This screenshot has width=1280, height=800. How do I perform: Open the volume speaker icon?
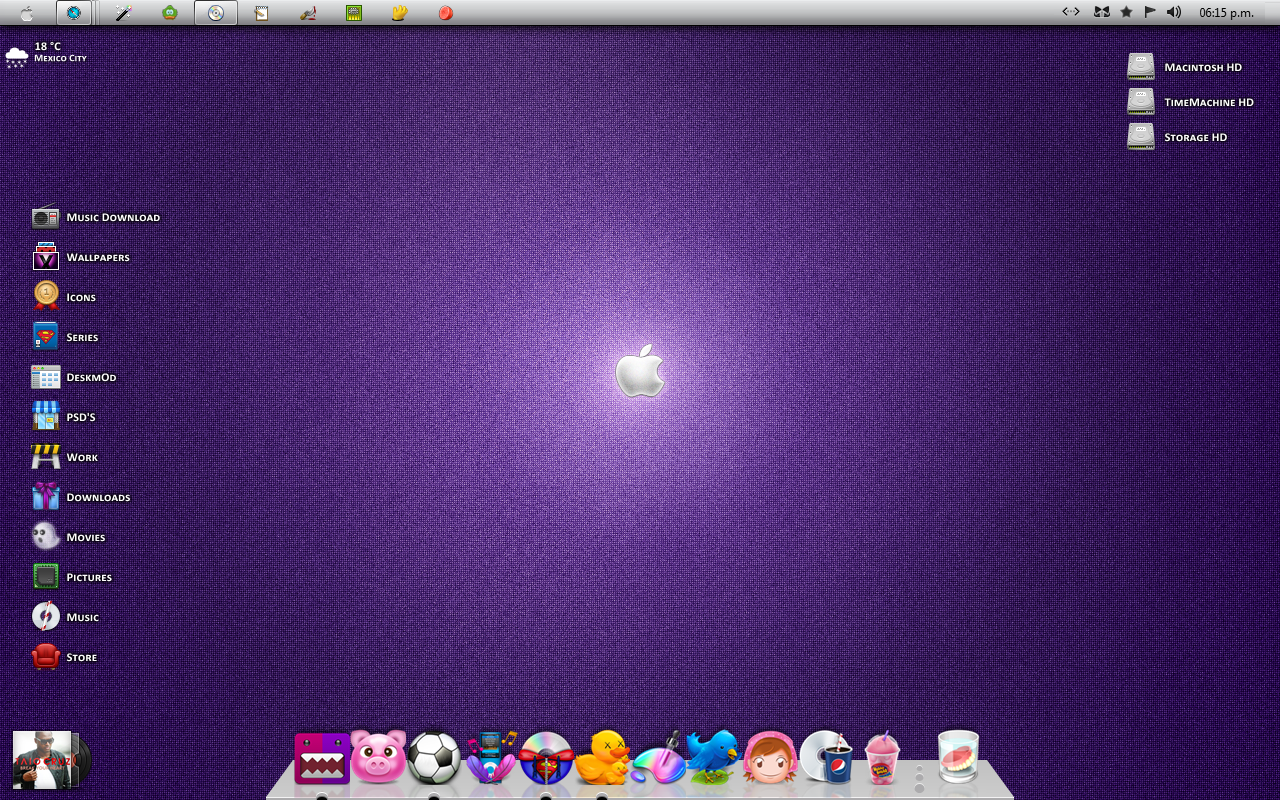(x=1174, y=12)
